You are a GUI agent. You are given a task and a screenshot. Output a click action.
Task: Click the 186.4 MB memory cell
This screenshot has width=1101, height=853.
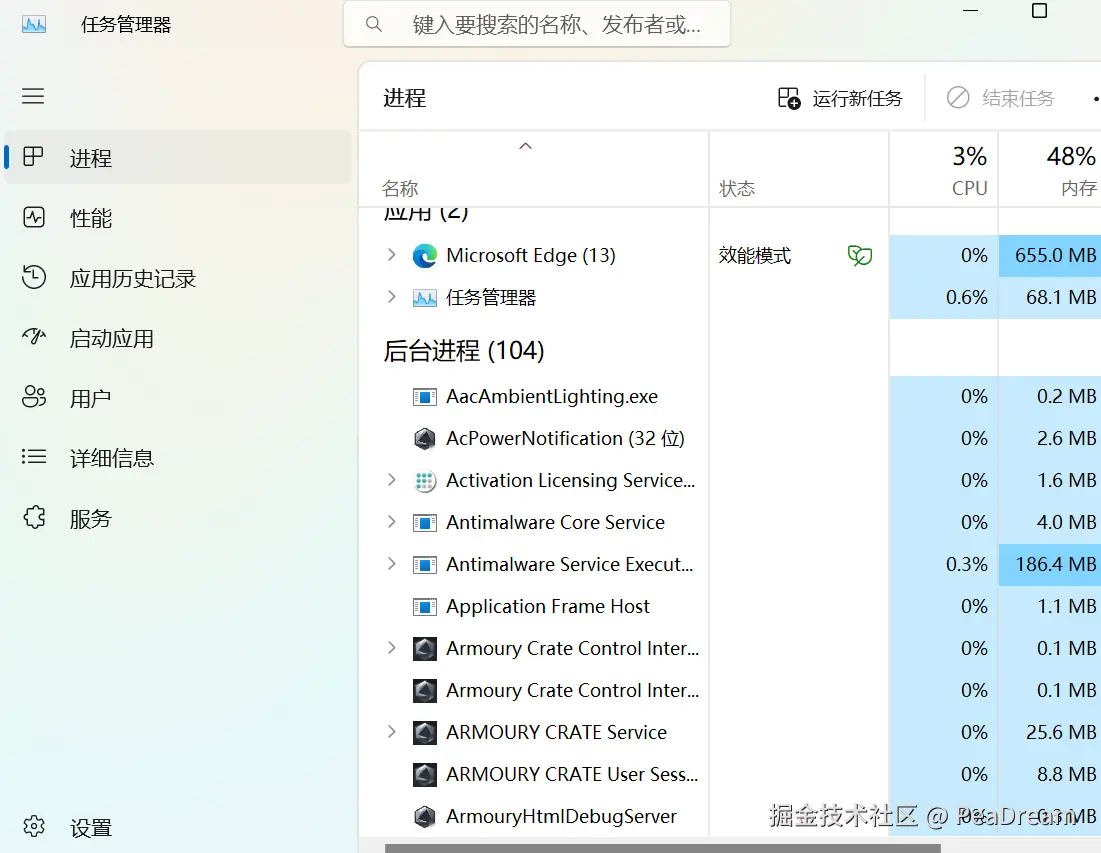(1050, 564)
